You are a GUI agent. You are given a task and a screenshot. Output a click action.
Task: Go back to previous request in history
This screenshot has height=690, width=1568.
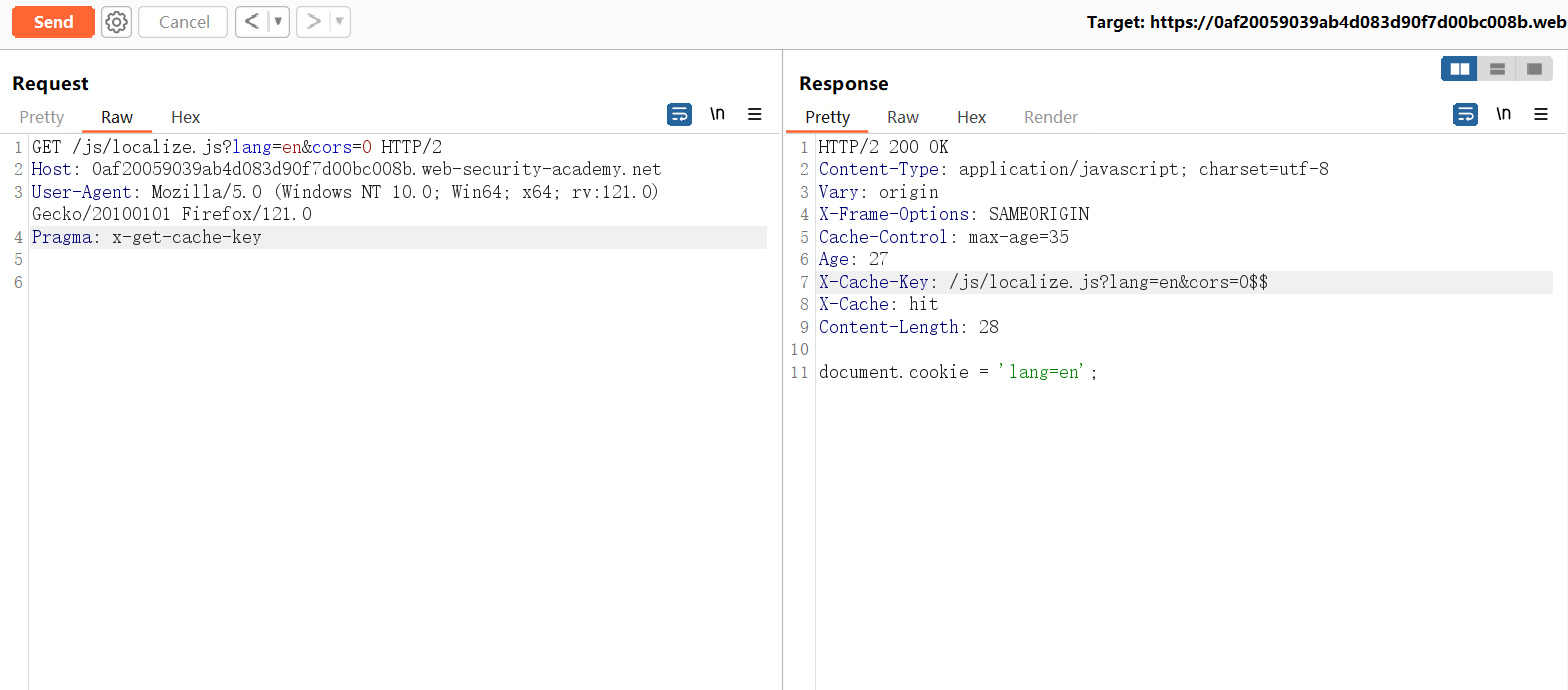(x=252, y=22)
